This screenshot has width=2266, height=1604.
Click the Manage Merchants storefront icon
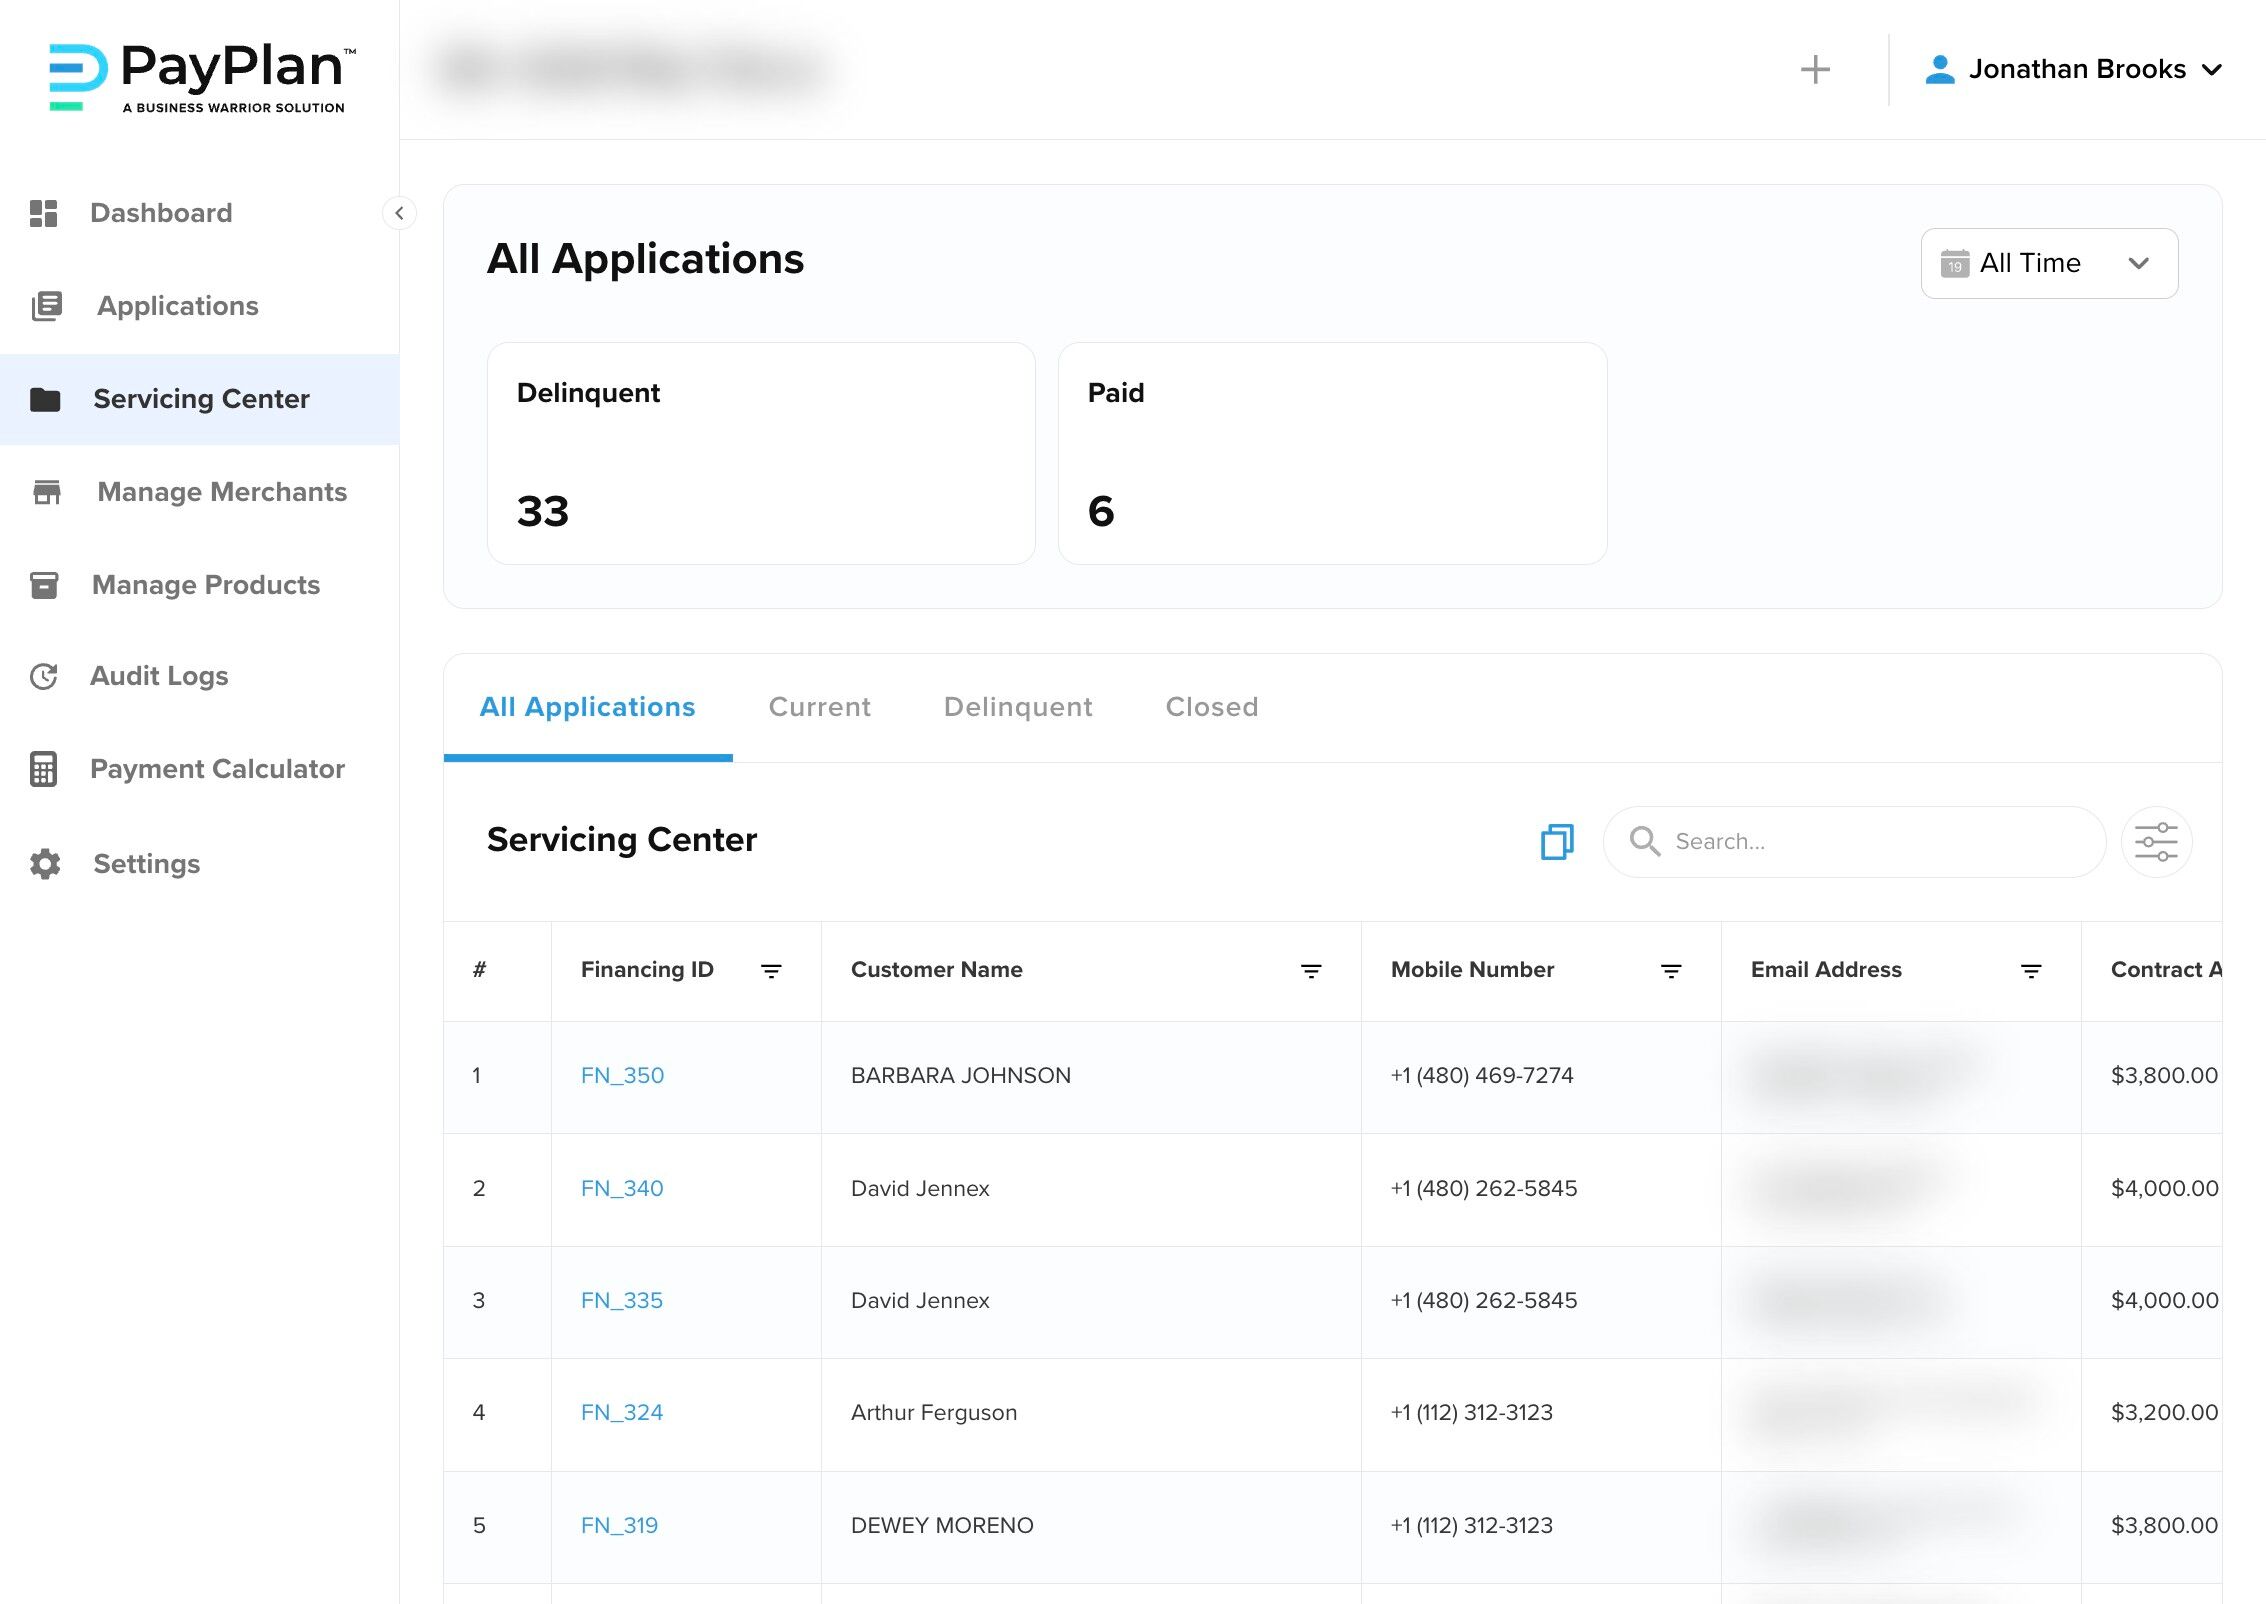47,492
